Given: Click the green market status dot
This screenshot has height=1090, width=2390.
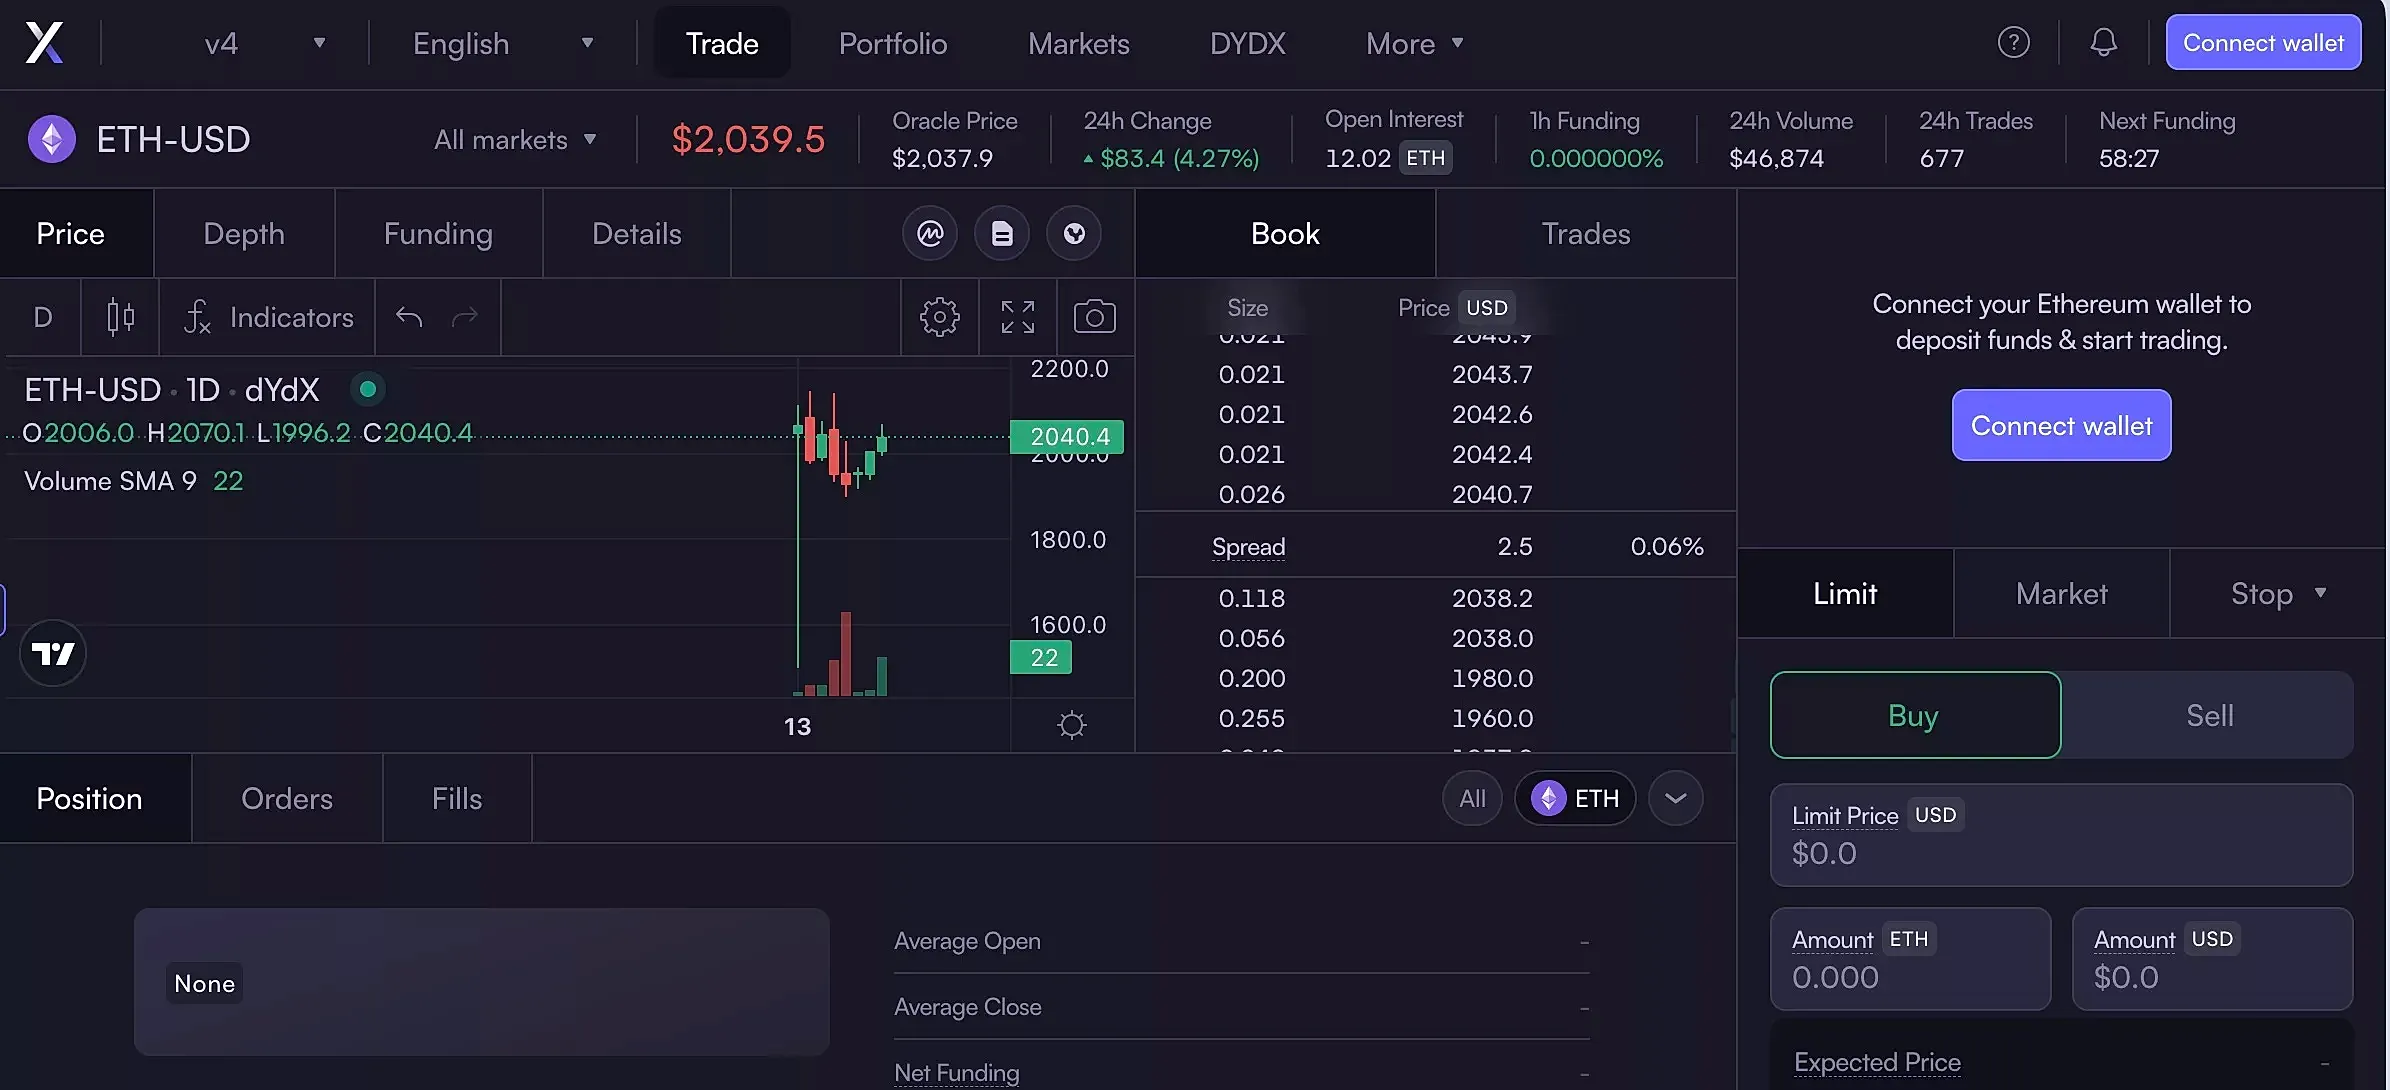Looking at the screenshot, I should [x=368, y=389].
